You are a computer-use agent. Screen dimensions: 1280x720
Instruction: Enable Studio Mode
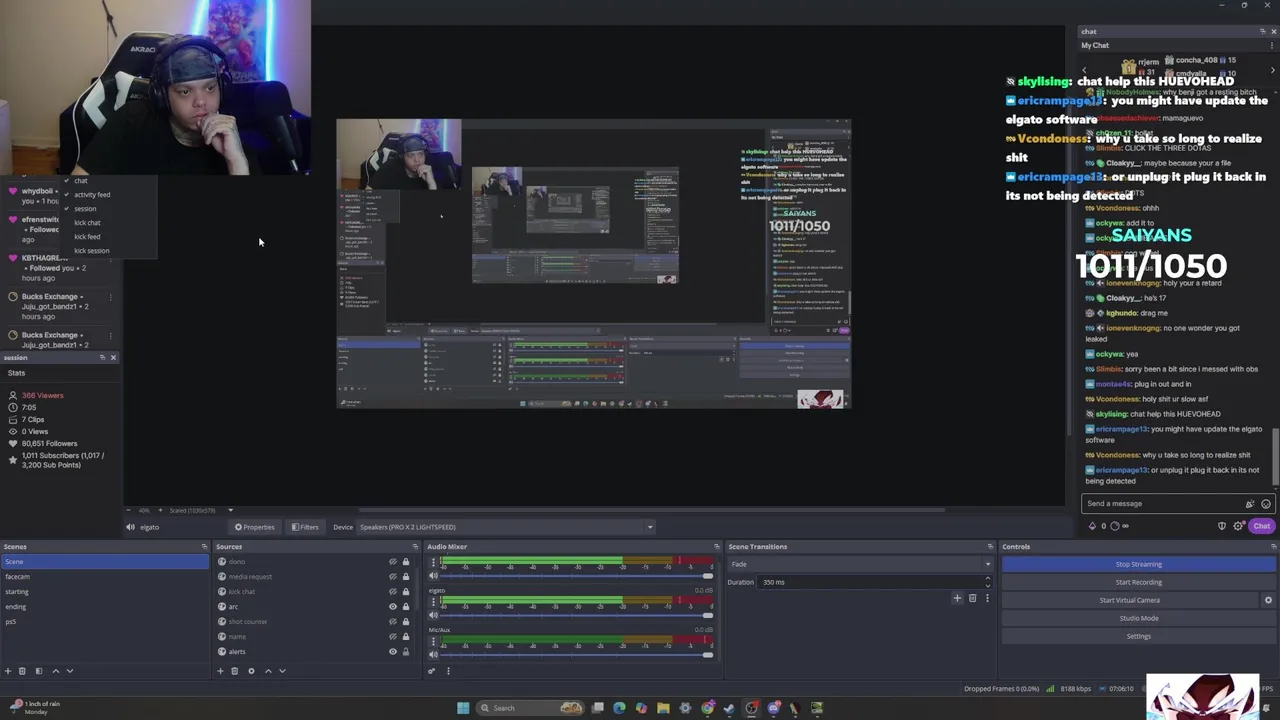coord(1139,618)
